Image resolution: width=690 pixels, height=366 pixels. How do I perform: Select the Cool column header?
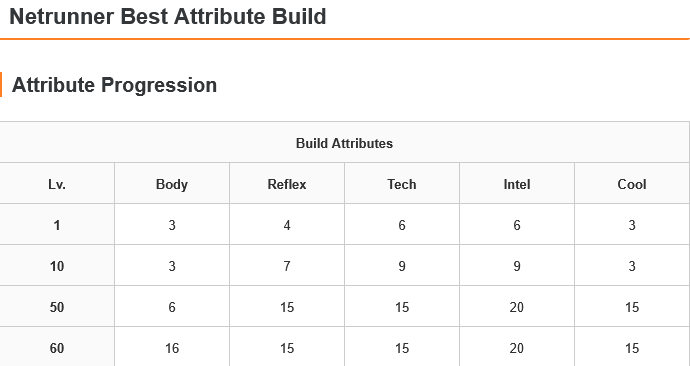coord(632,184)
